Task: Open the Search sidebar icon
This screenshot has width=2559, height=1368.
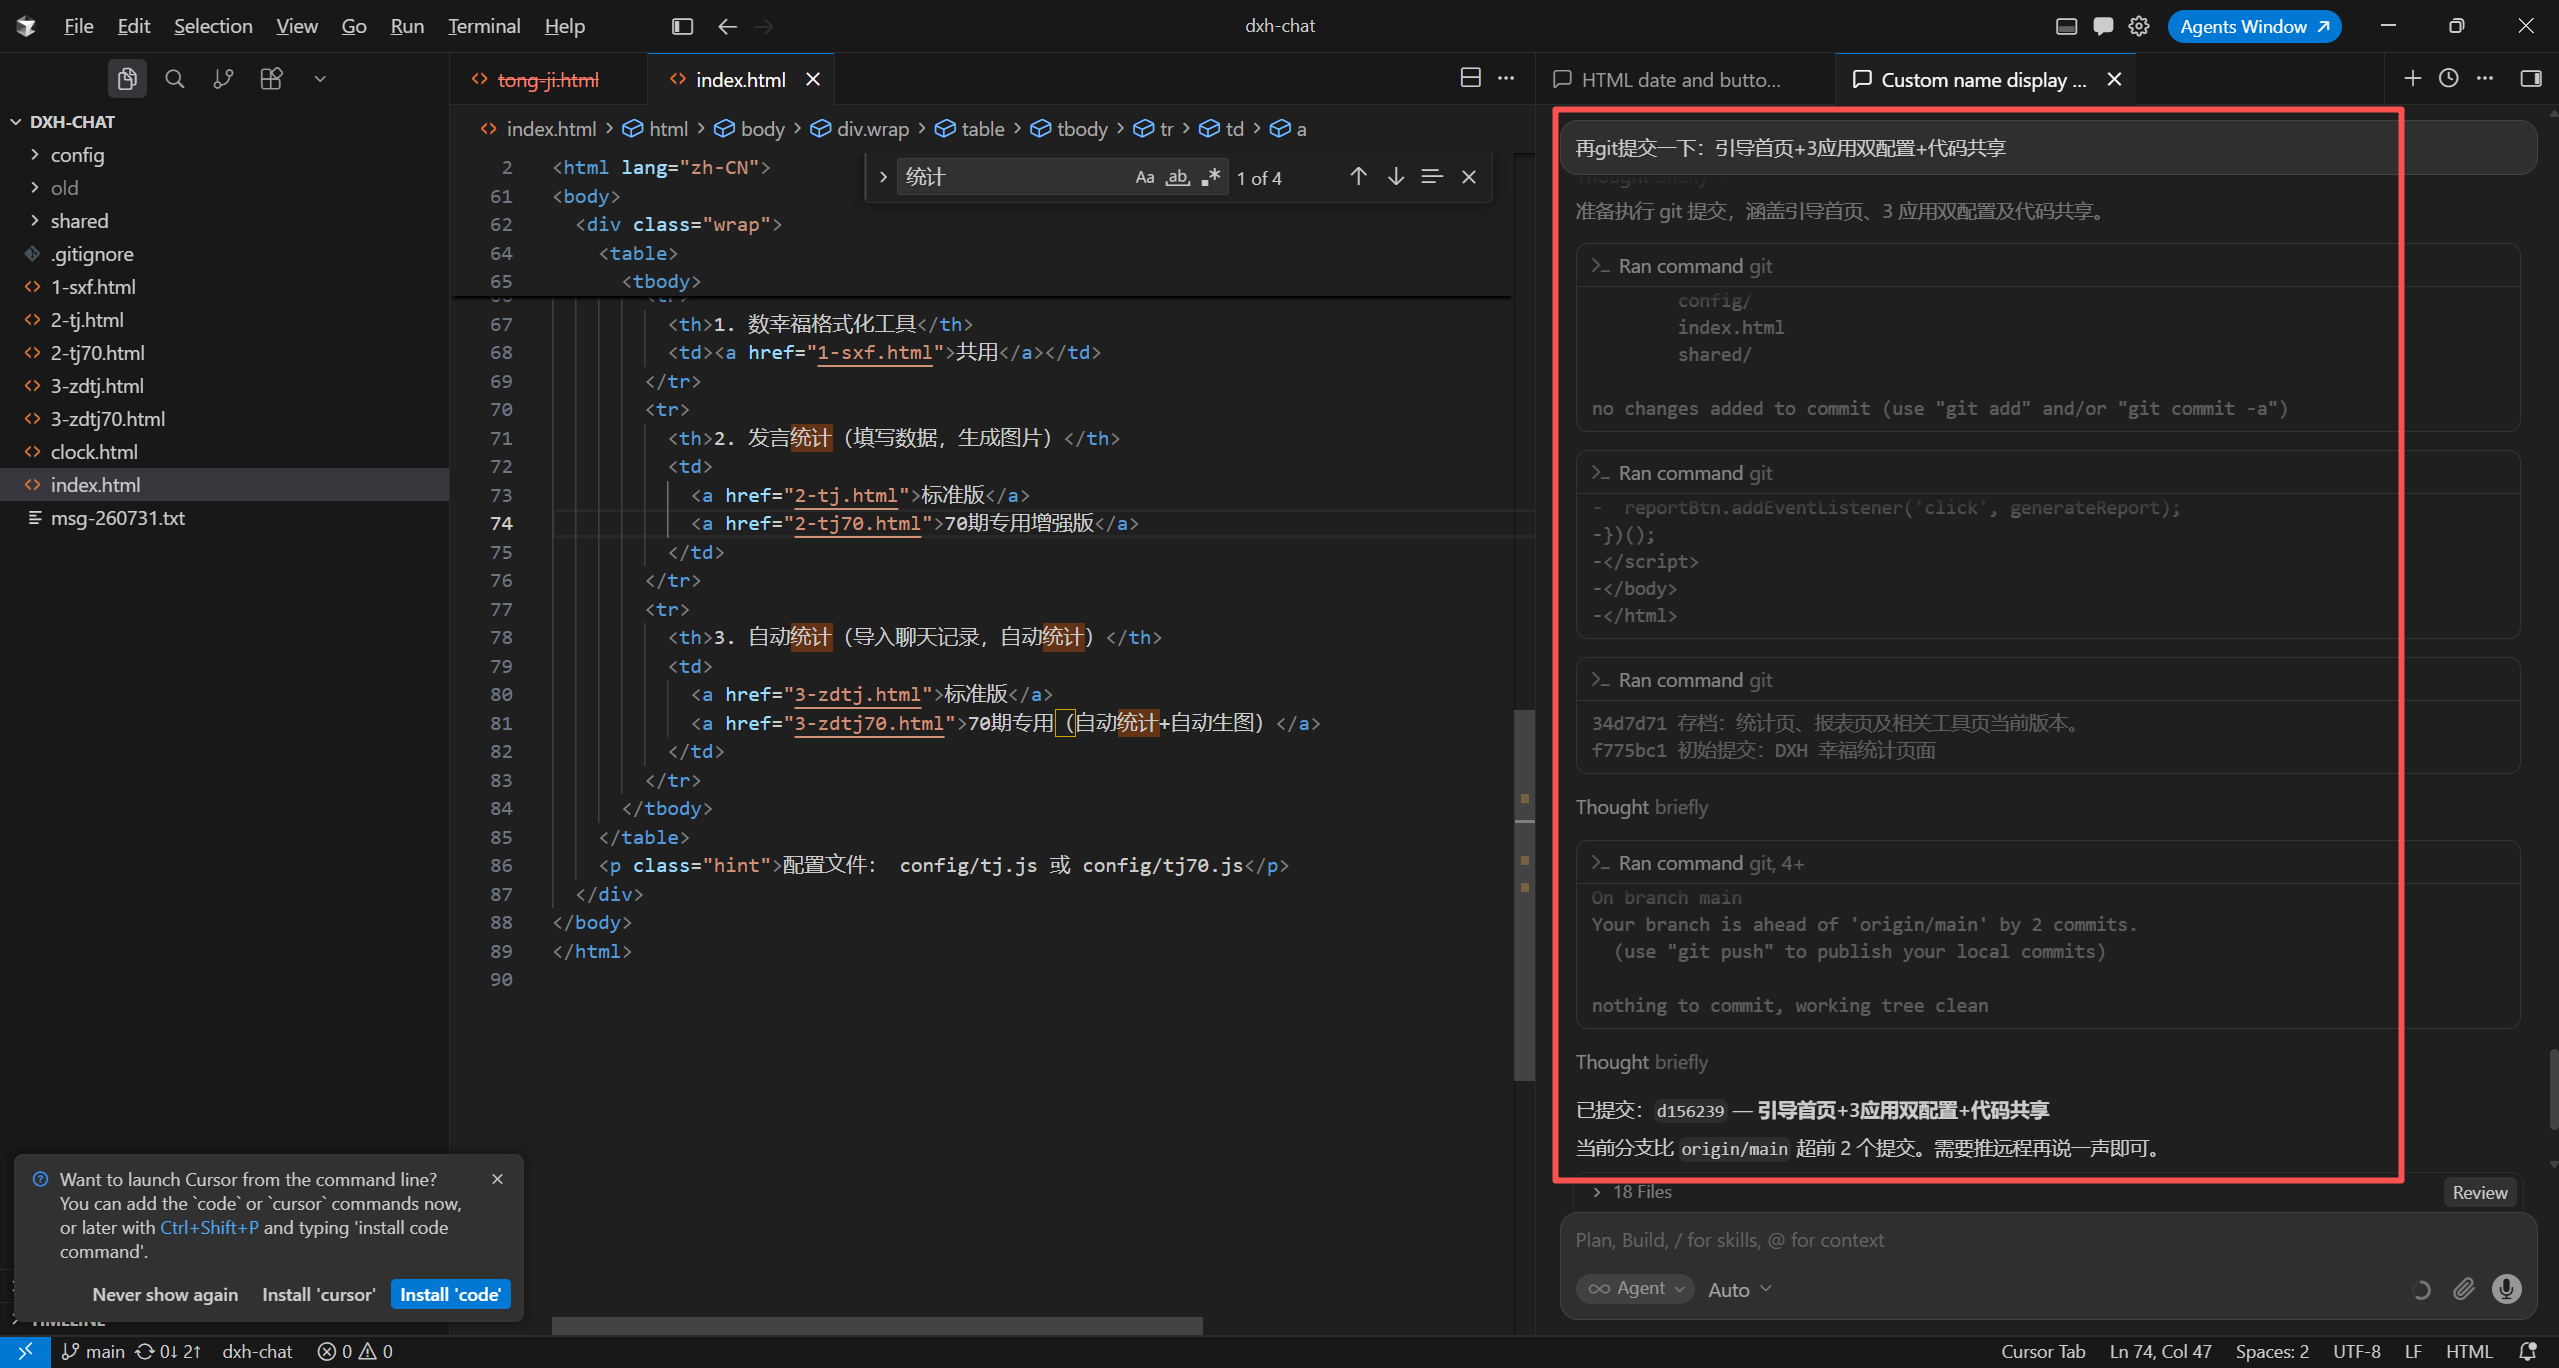Action: pos(175,79)
